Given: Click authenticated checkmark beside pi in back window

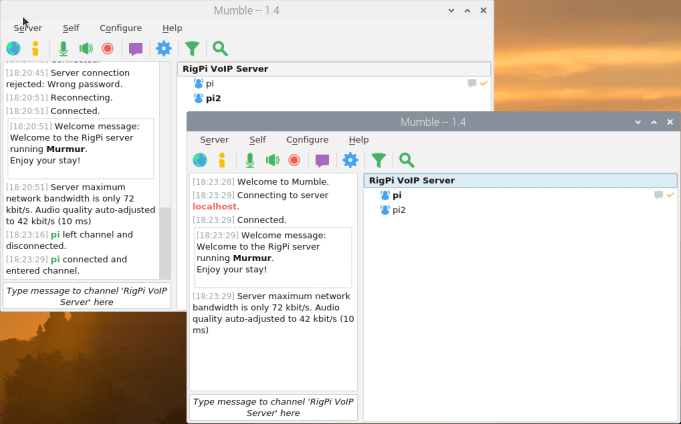Looking at the screenshot, I should [484, 83].
